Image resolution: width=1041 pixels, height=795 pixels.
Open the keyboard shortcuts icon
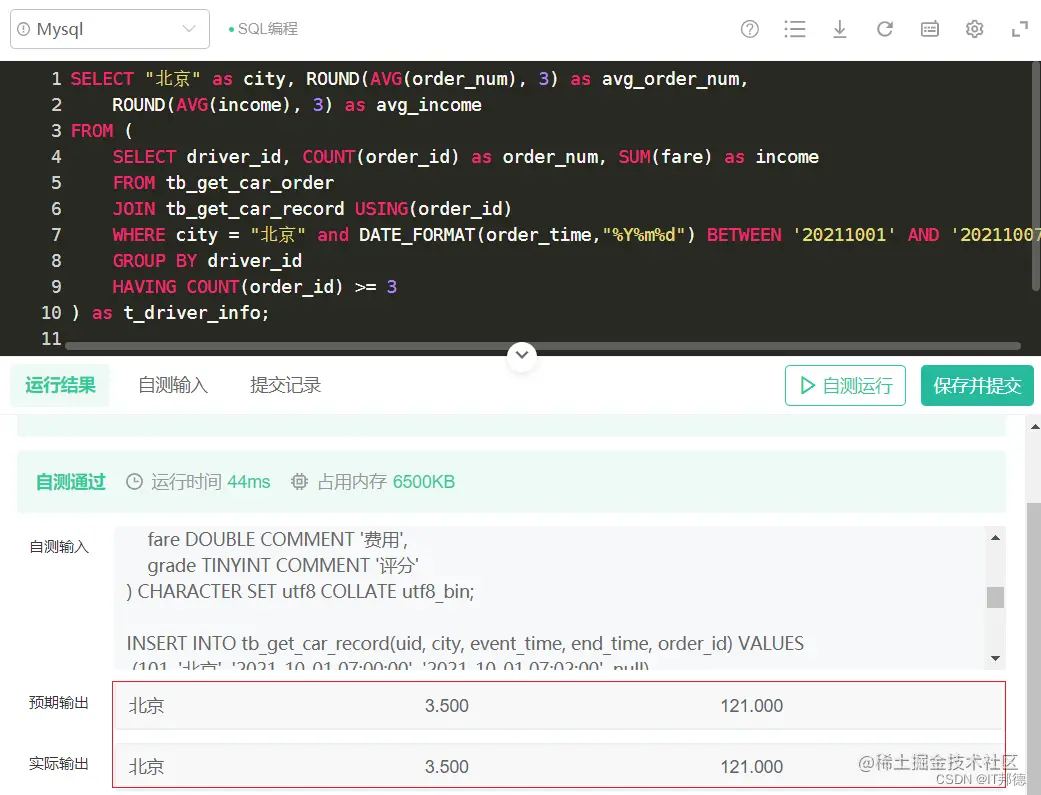click(x=930, y=29)
